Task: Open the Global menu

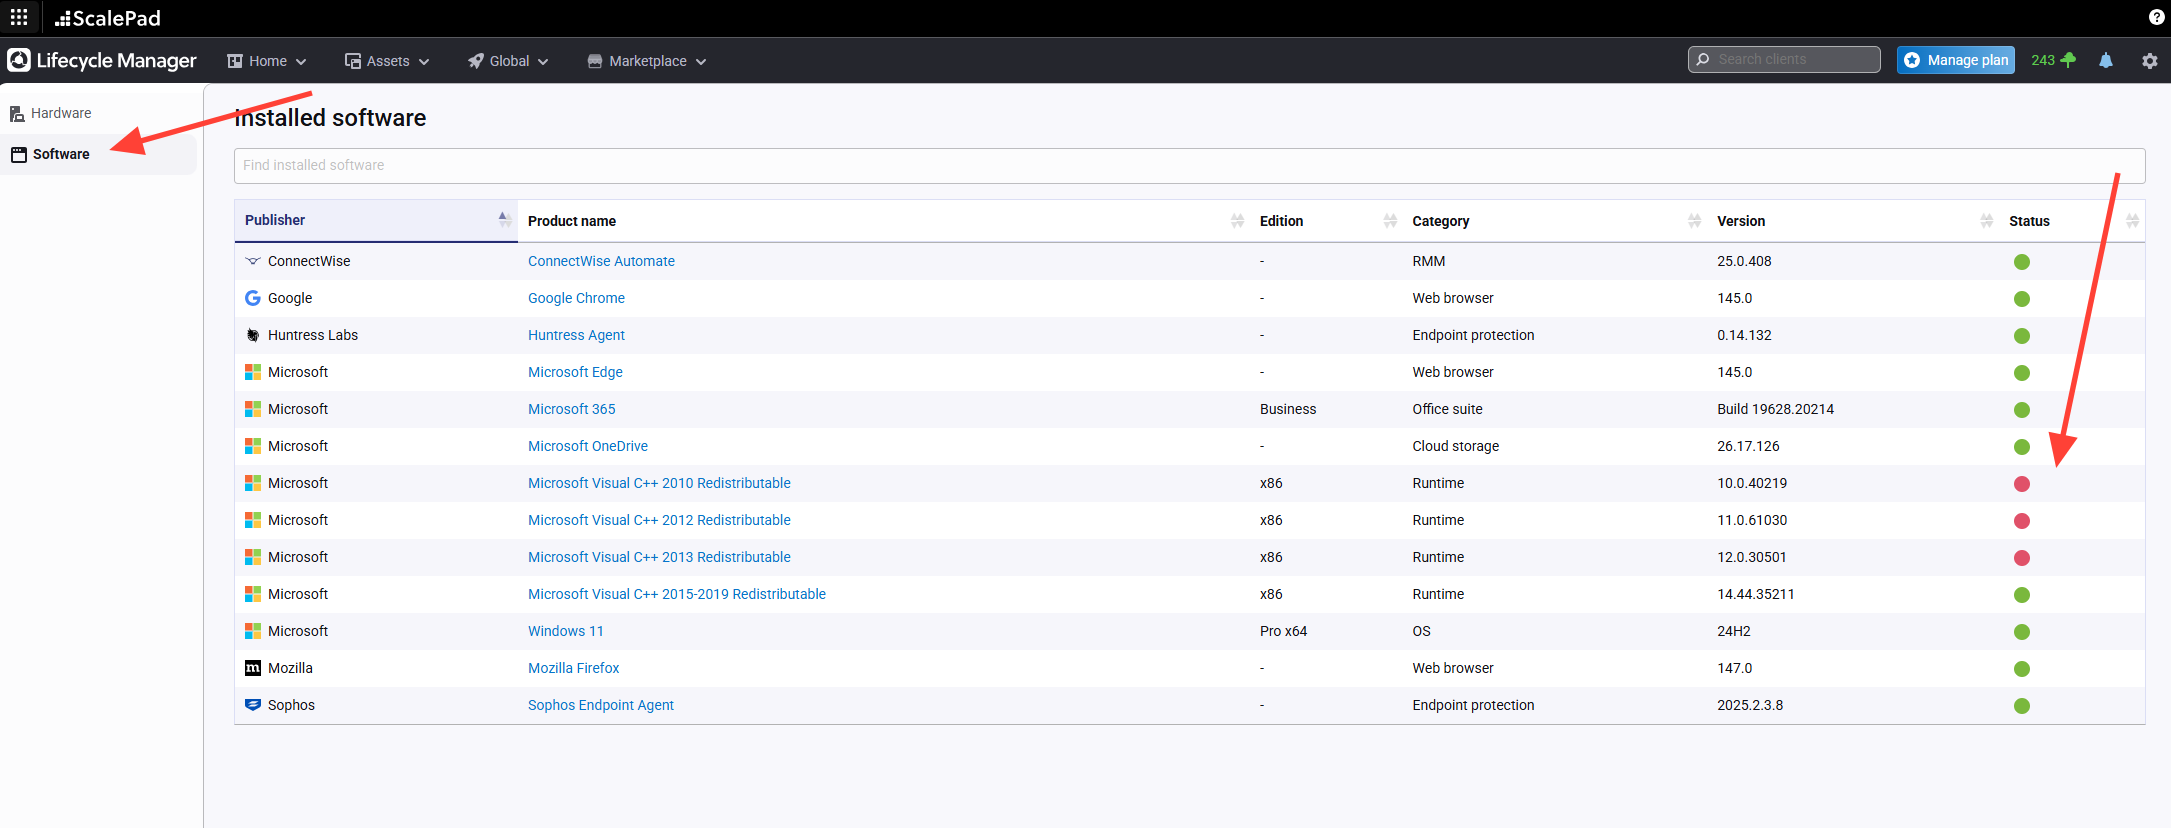Action: [508, 61]
